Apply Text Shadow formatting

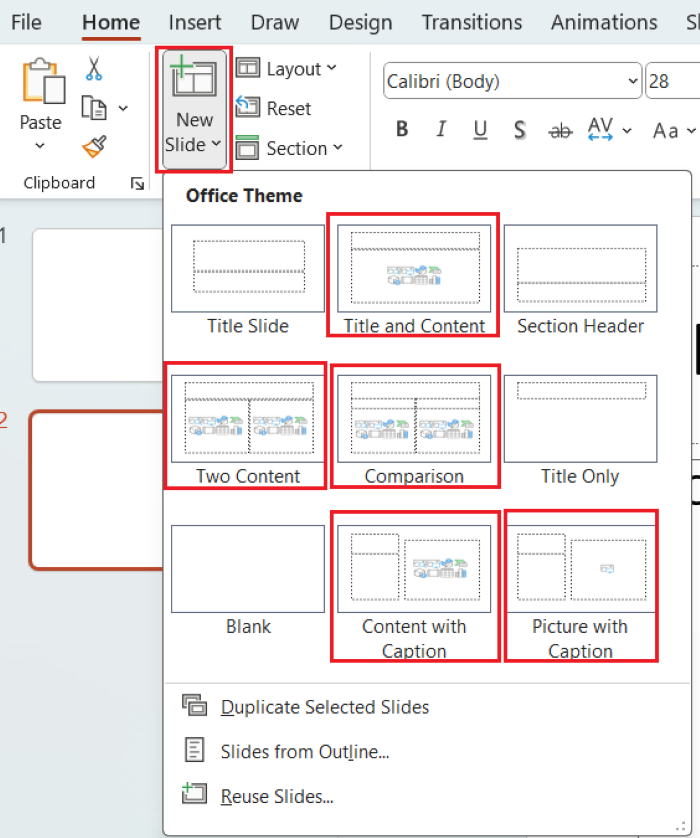coord(519,130)
